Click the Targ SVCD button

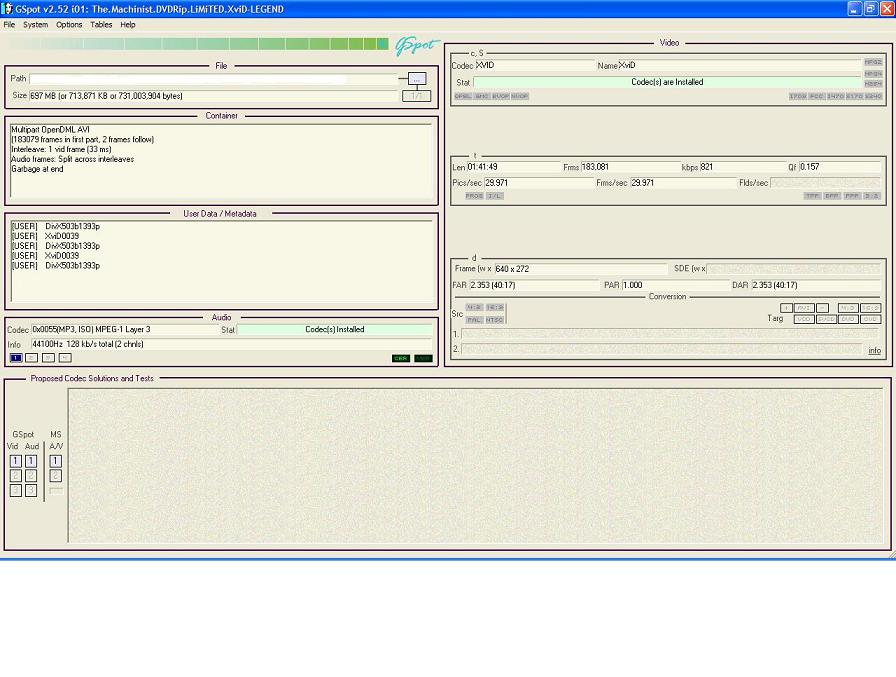826,319
